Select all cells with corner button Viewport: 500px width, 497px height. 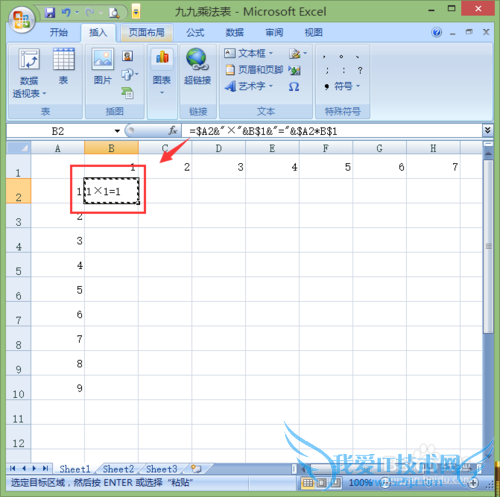(19, 148)
